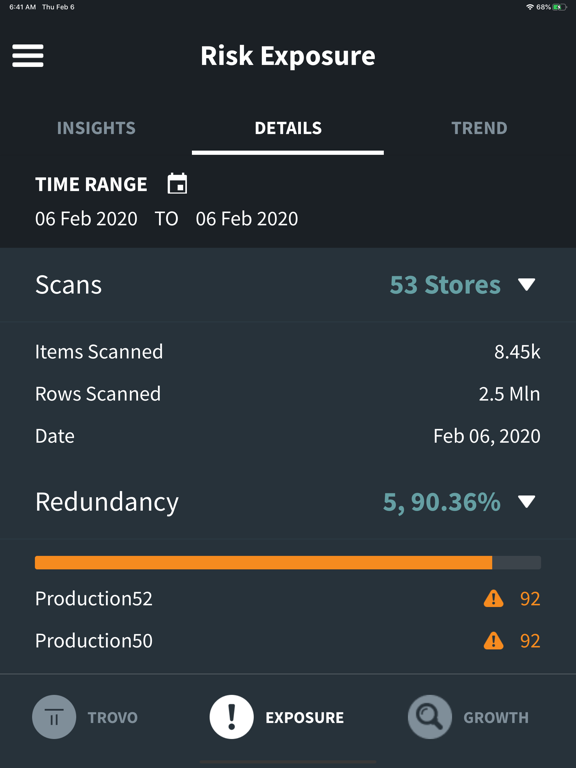This screenshot has height=768, width=576.
Task: Tap the end date after TO
Action: click(x=247, y=218)
